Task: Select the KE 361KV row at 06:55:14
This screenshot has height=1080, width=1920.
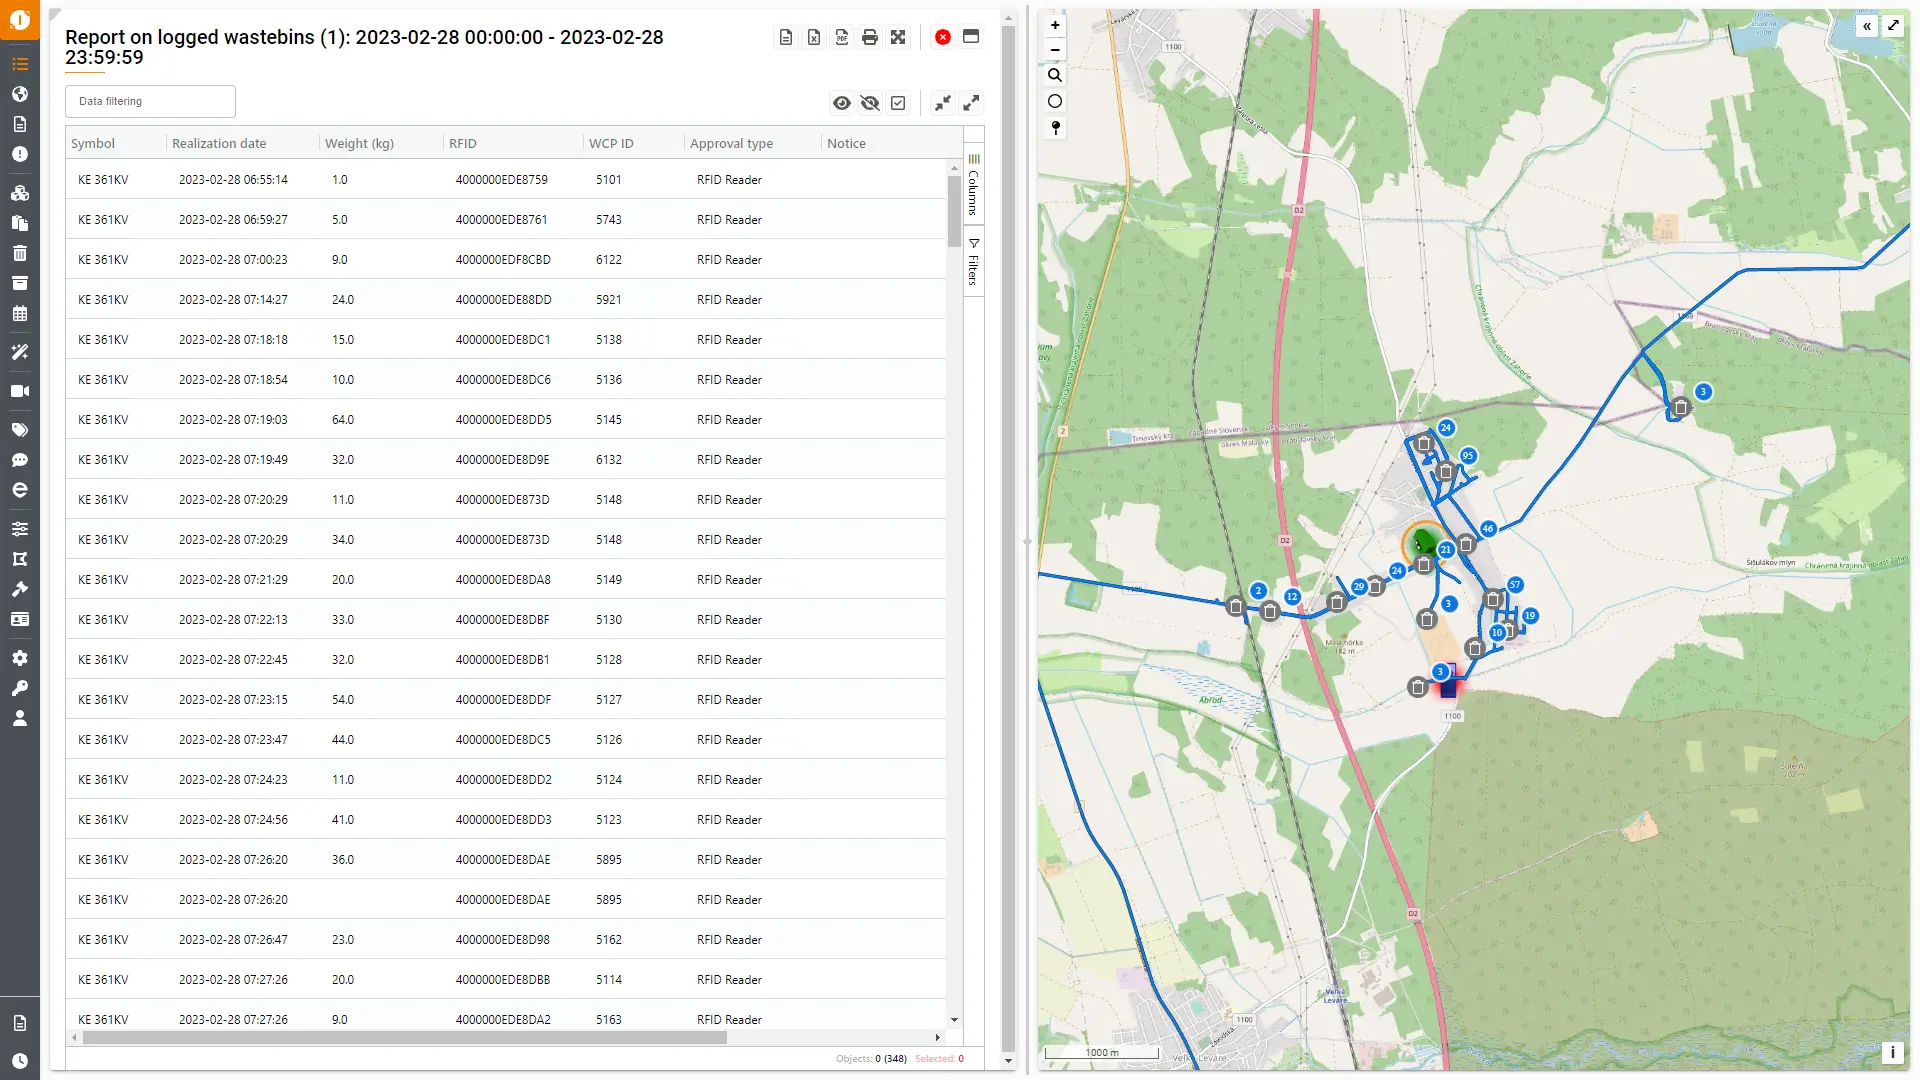Action: [x=506, y=179]
